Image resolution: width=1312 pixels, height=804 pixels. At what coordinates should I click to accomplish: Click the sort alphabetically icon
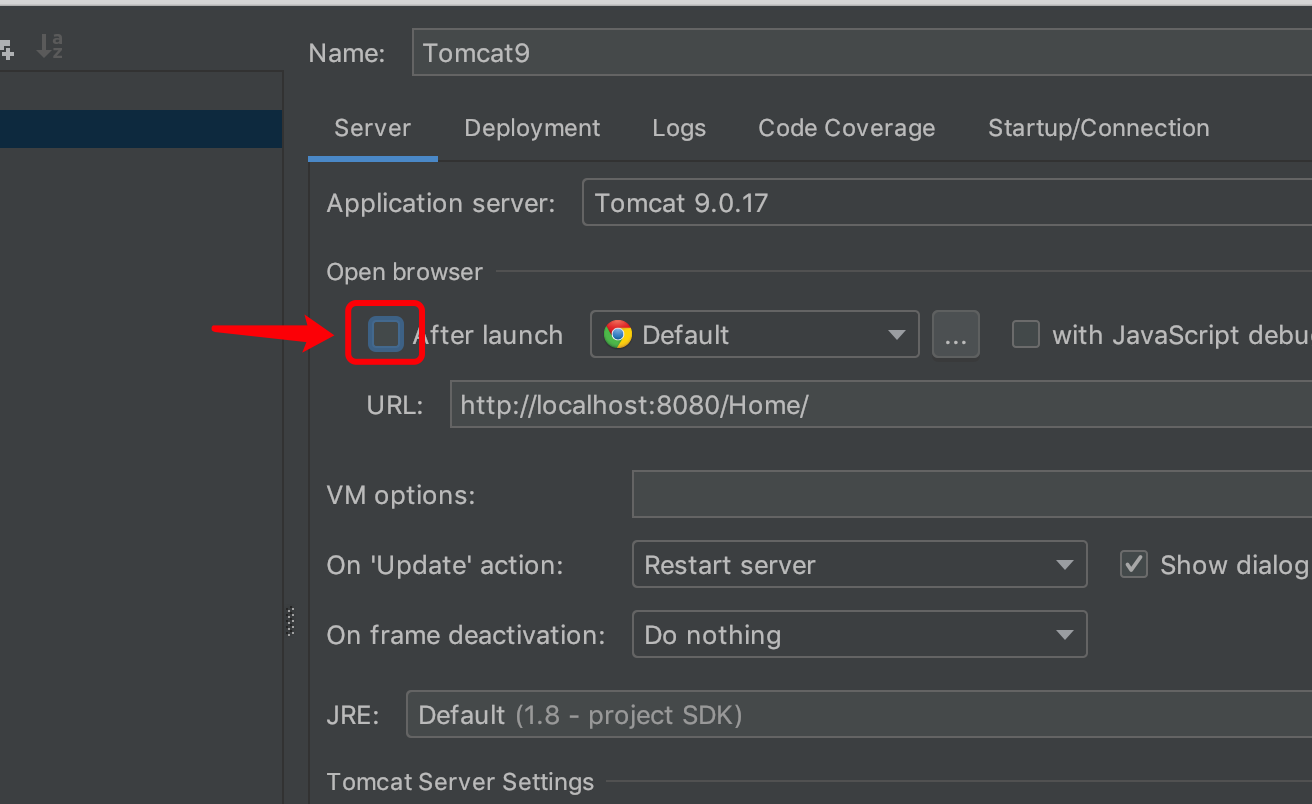[x=49, y=46]
